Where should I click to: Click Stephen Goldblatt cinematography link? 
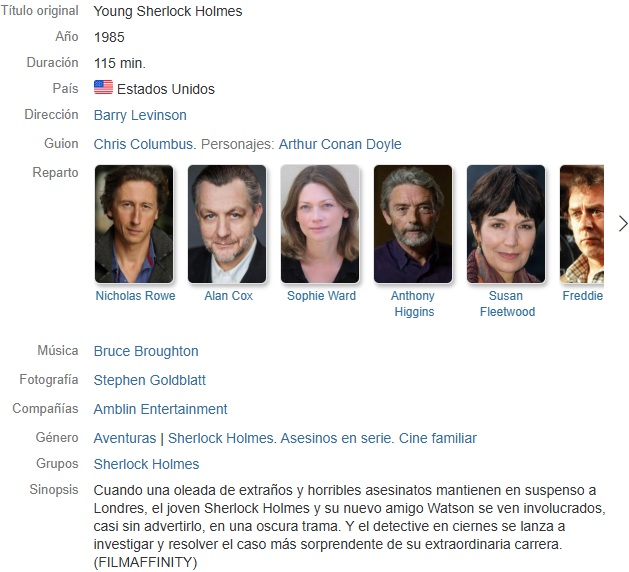click(150, 380)
